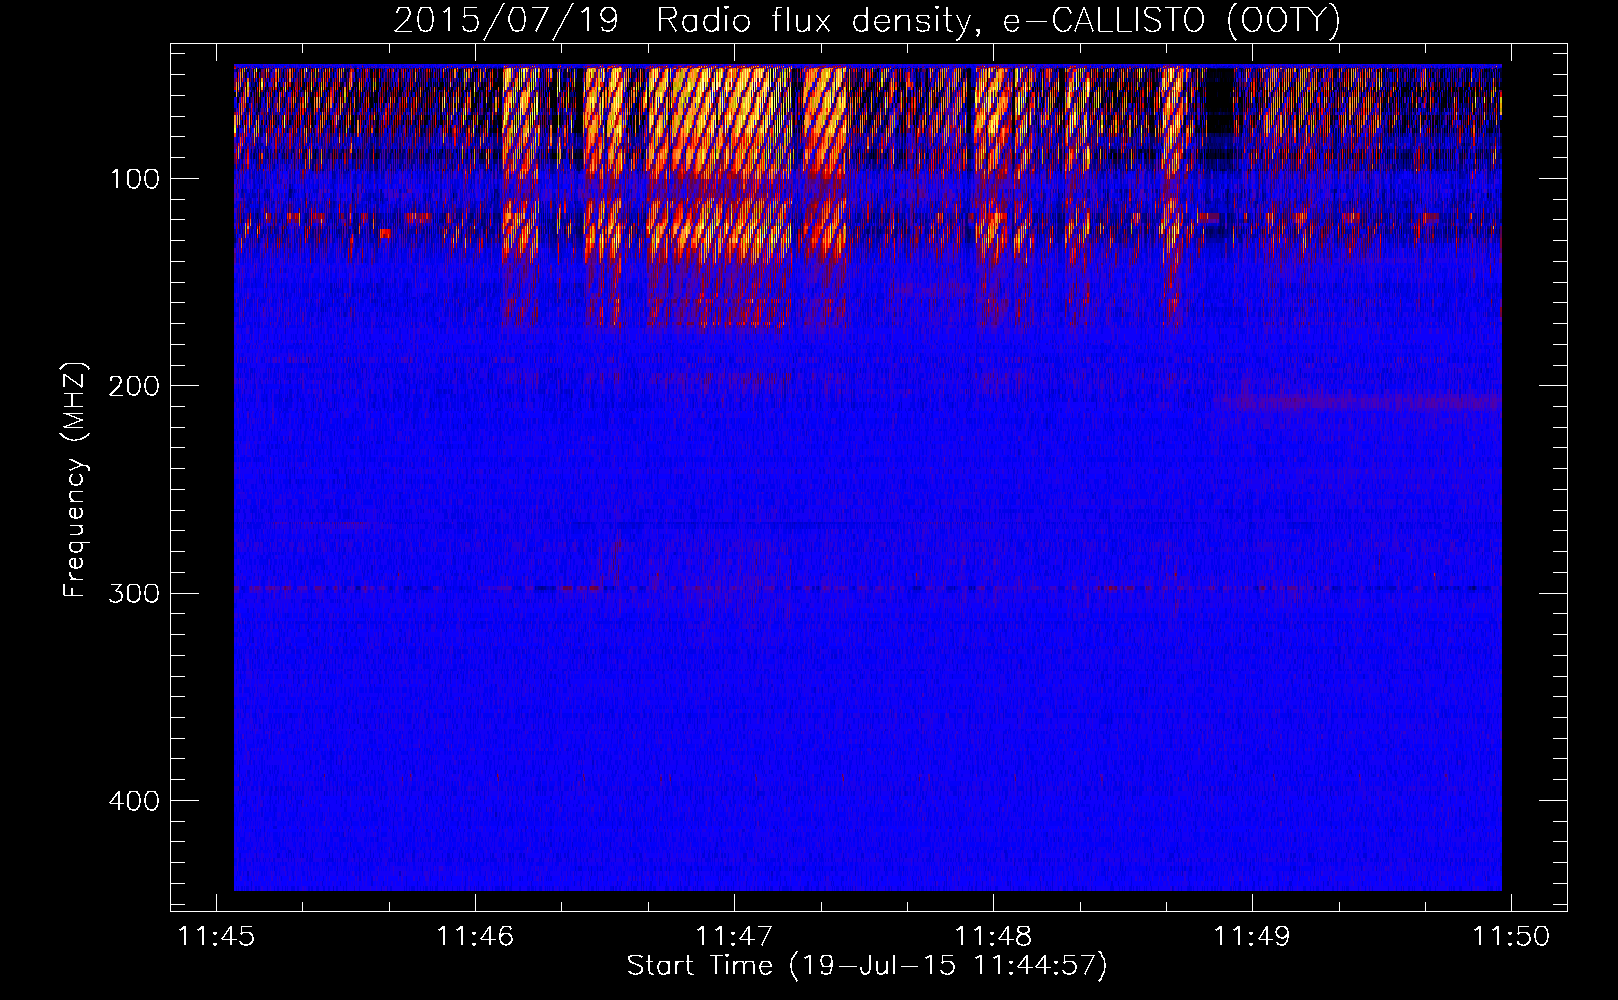The image size is (1618, 1000).
Task: Select the 11:46 time tick label
Action: (475, 936)
